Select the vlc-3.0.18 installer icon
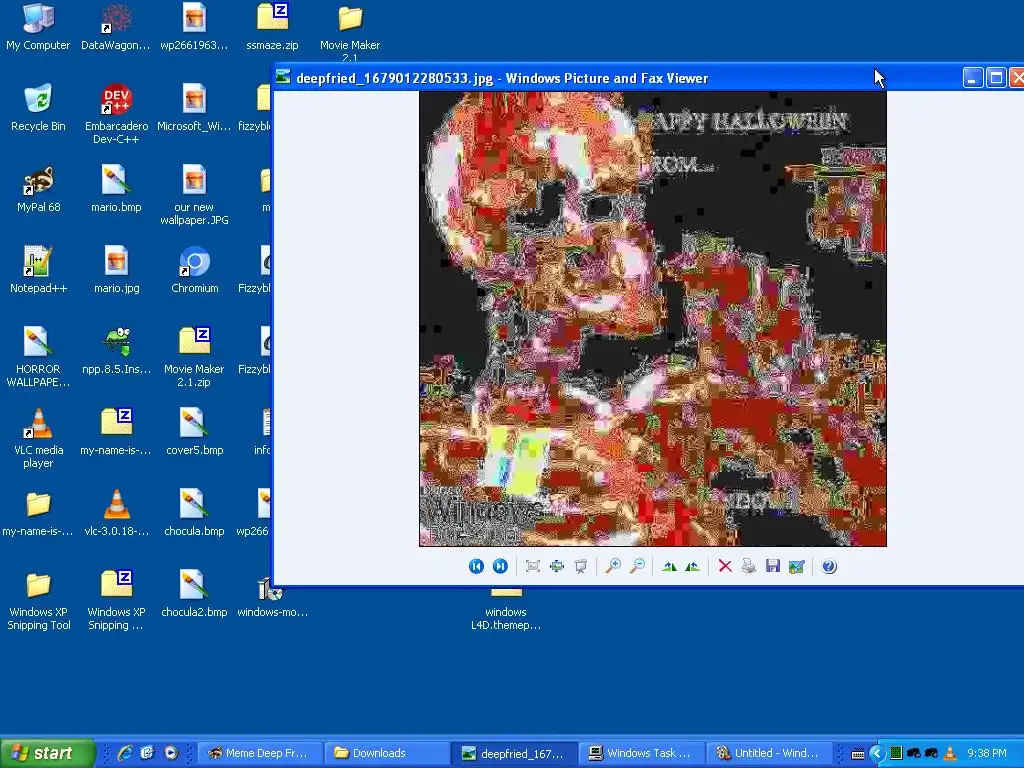This screenshot has height=768, width=1024. 116,513
